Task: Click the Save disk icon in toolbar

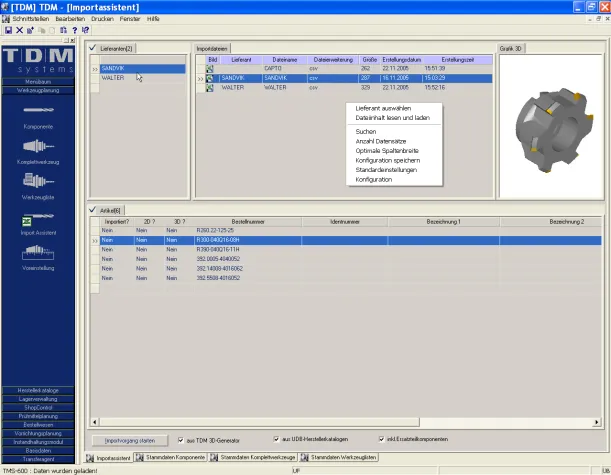Action: [8, 30]
